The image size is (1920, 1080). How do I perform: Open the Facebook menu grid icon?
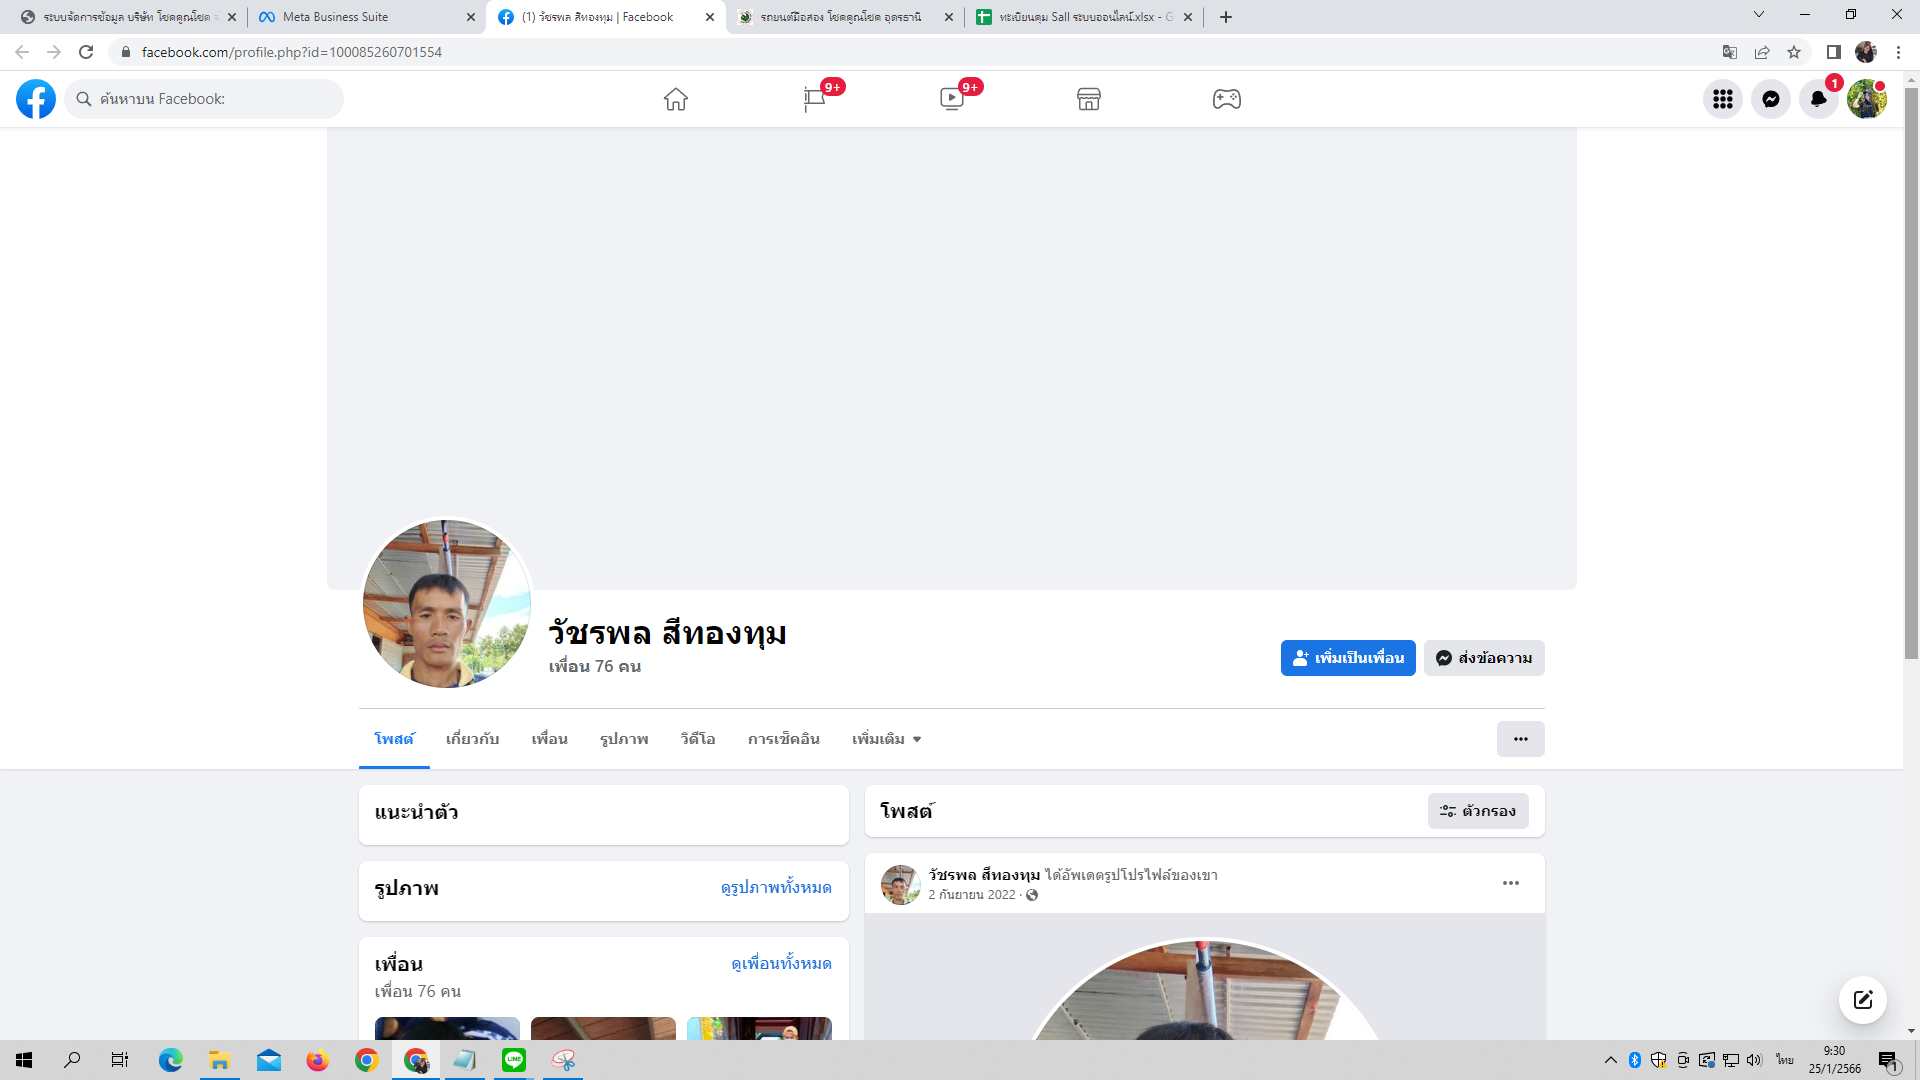pyautogui.click(x=1722, y=99)
